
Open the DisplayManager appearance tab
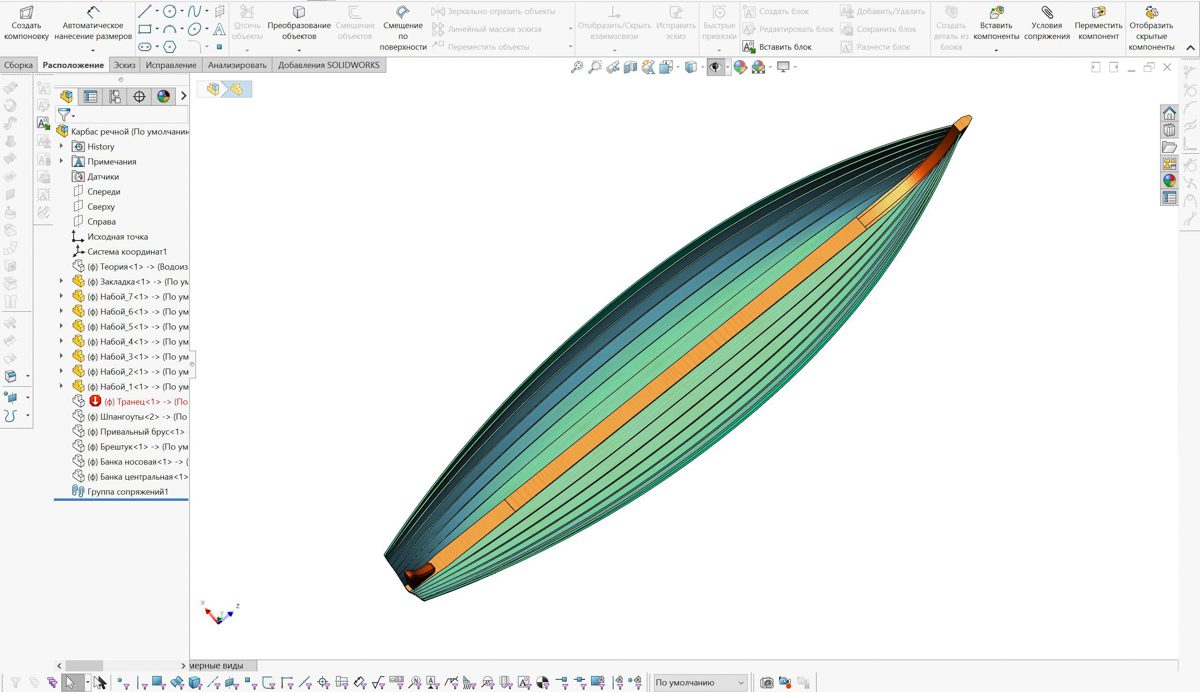163,97
